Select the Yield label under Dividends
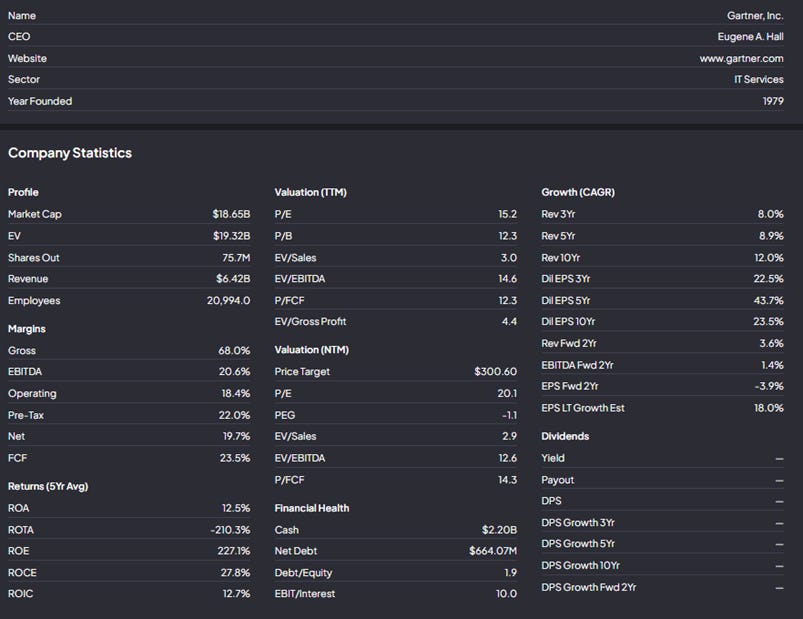The height and width of the screenshot is (619, 803). [553, 458]
